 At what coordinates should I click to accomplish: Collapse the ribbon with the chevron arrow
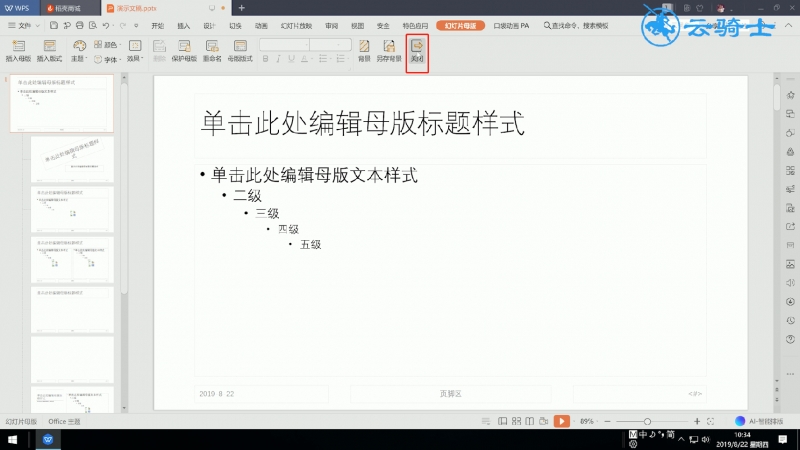point(788,26)
